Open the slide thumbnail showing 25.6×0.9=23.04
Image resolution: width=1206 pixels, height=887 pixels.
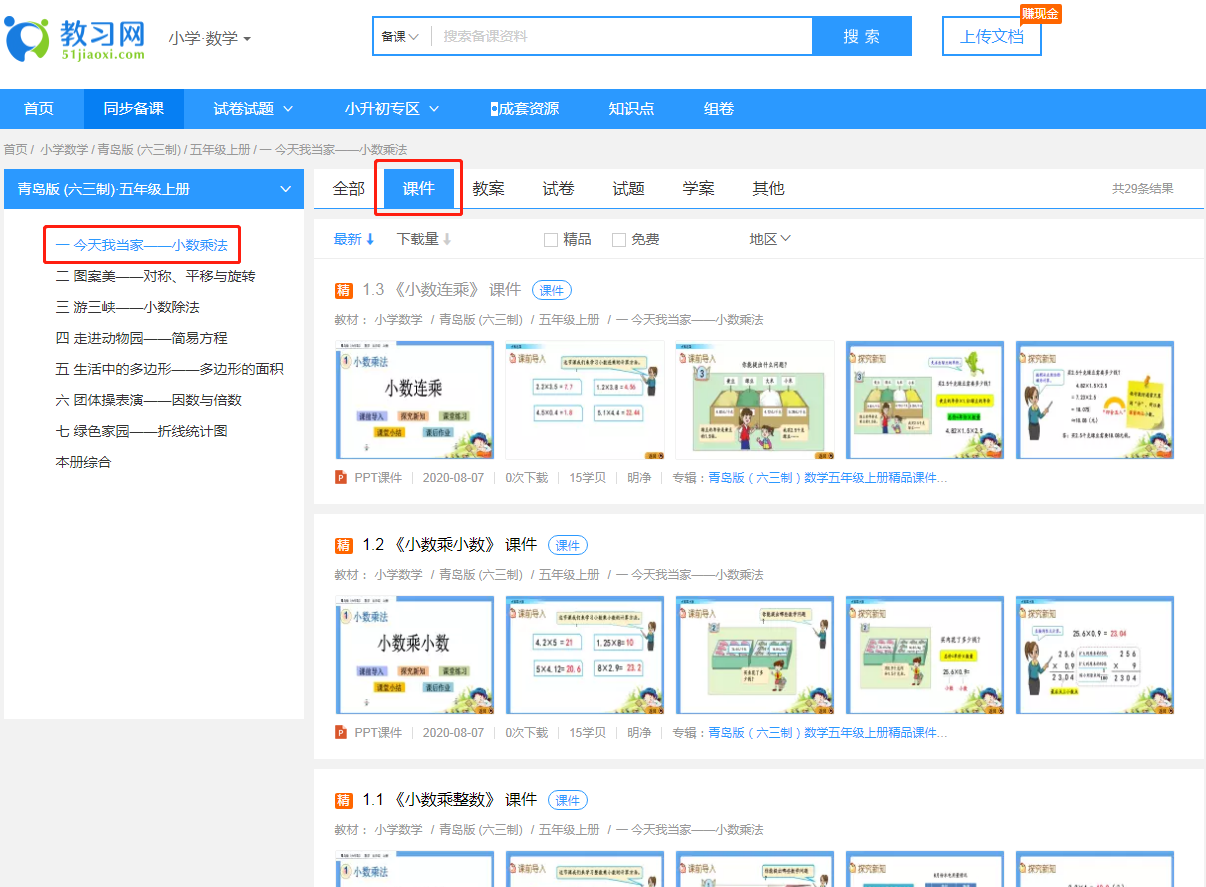1095,655
